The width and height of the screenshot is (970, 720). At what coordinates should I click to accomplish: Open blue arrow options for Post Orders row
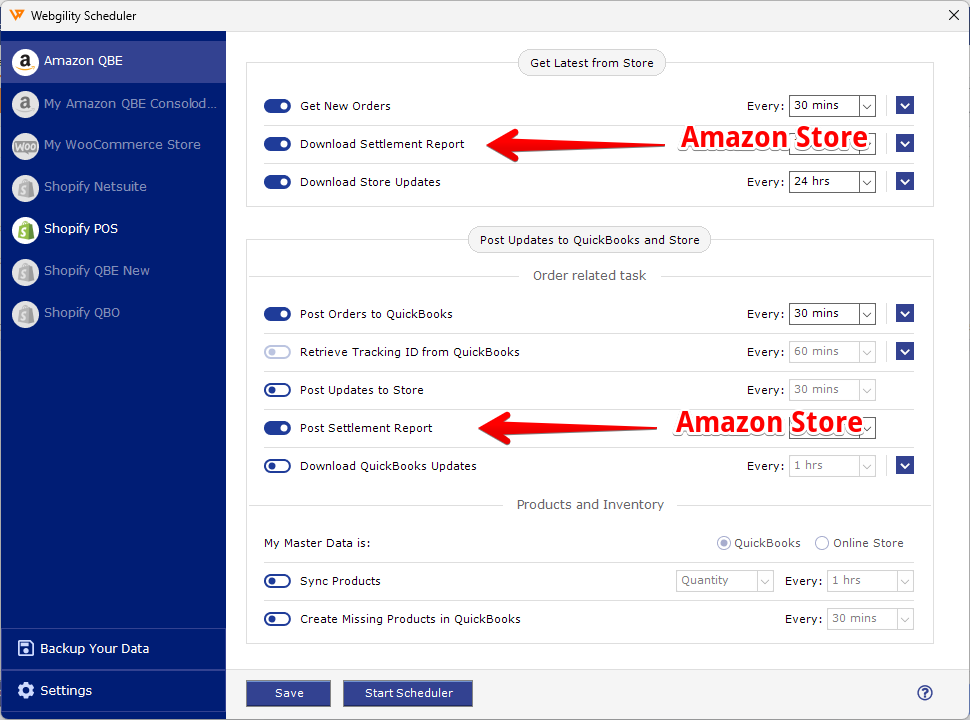click(904, 314)
